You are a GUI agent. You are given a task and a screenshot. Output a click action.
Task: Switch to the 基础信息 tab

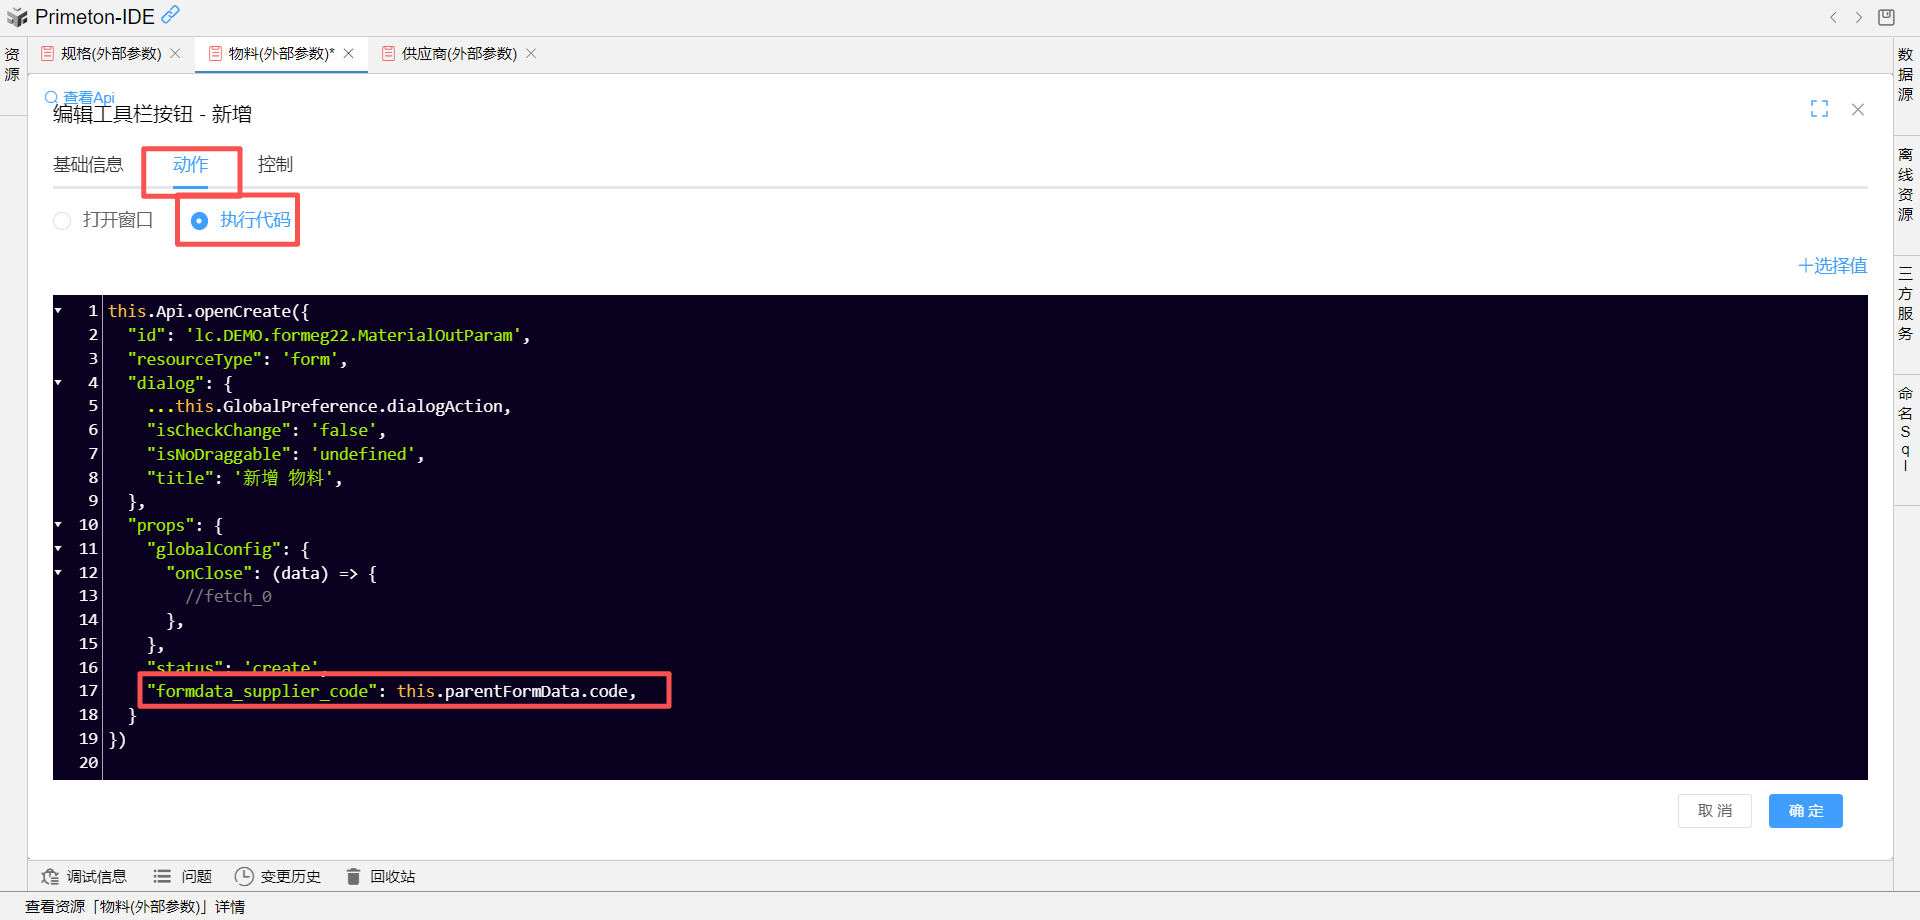[x=88, y=165]
